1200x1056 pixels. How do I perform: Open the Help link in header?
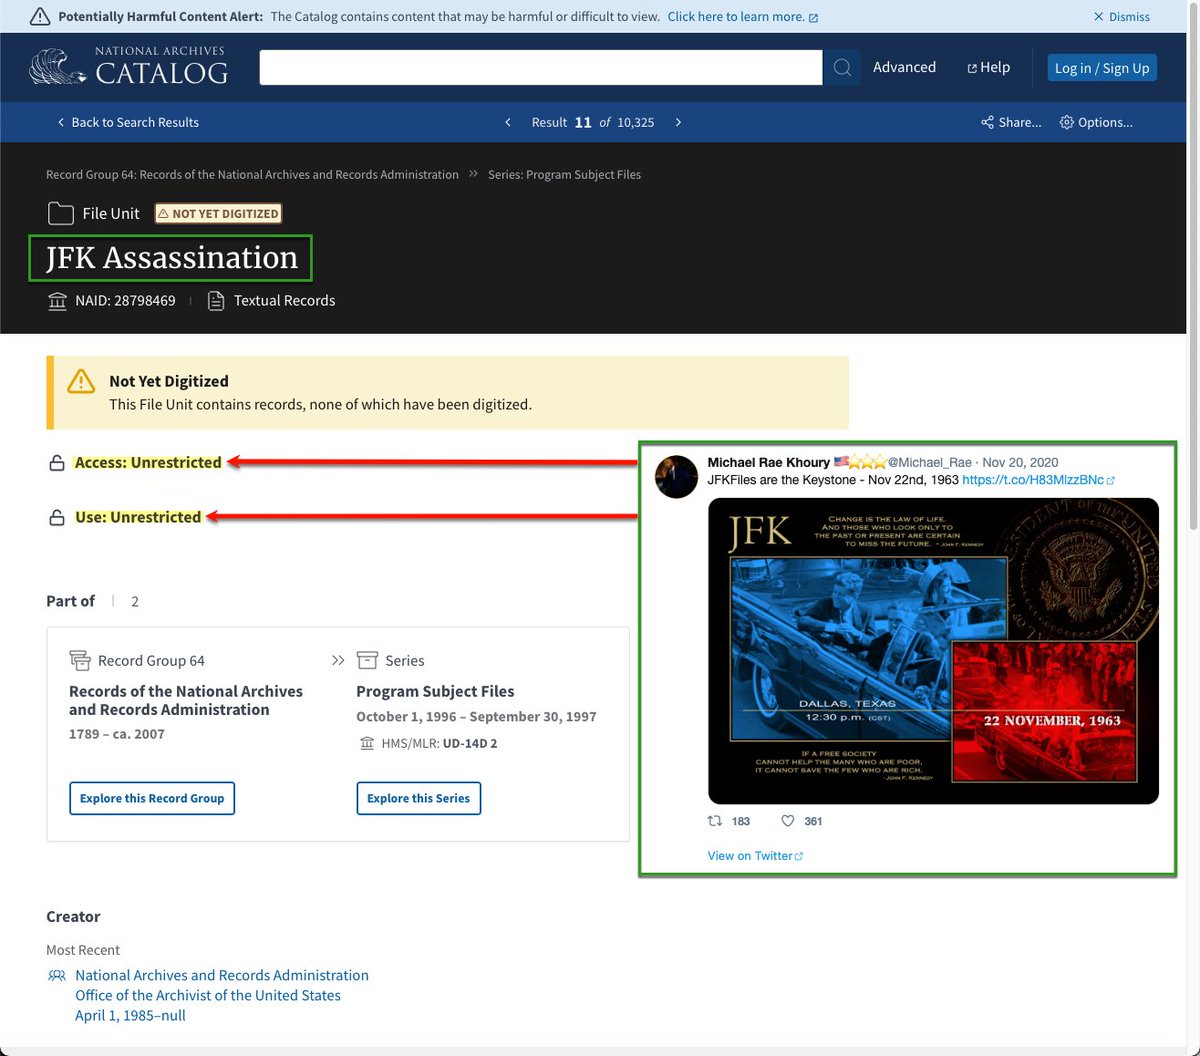[988, 67]
